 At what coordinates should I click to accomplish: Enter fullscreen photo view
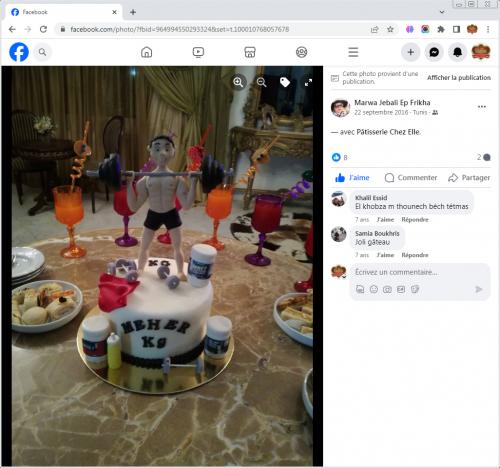point(308,82)
